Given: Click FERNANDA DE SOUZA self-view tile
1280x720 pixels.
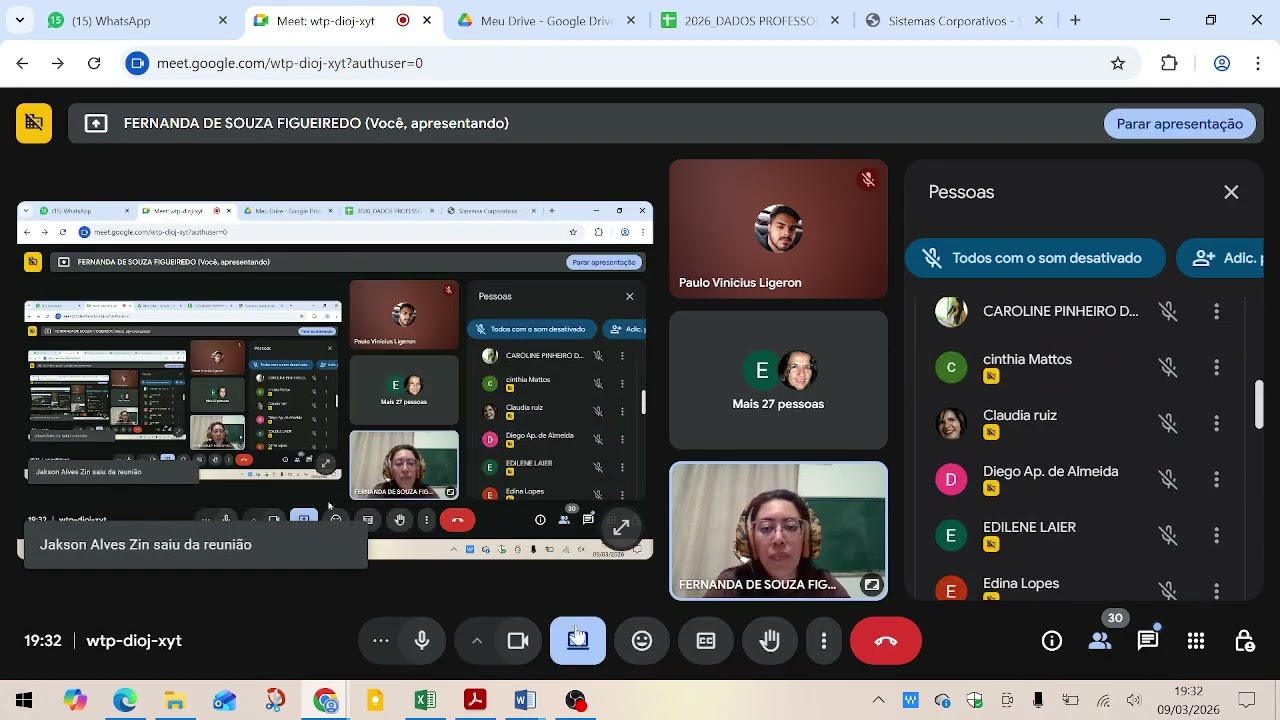Looking at the screenshot, I should [778, 531].
